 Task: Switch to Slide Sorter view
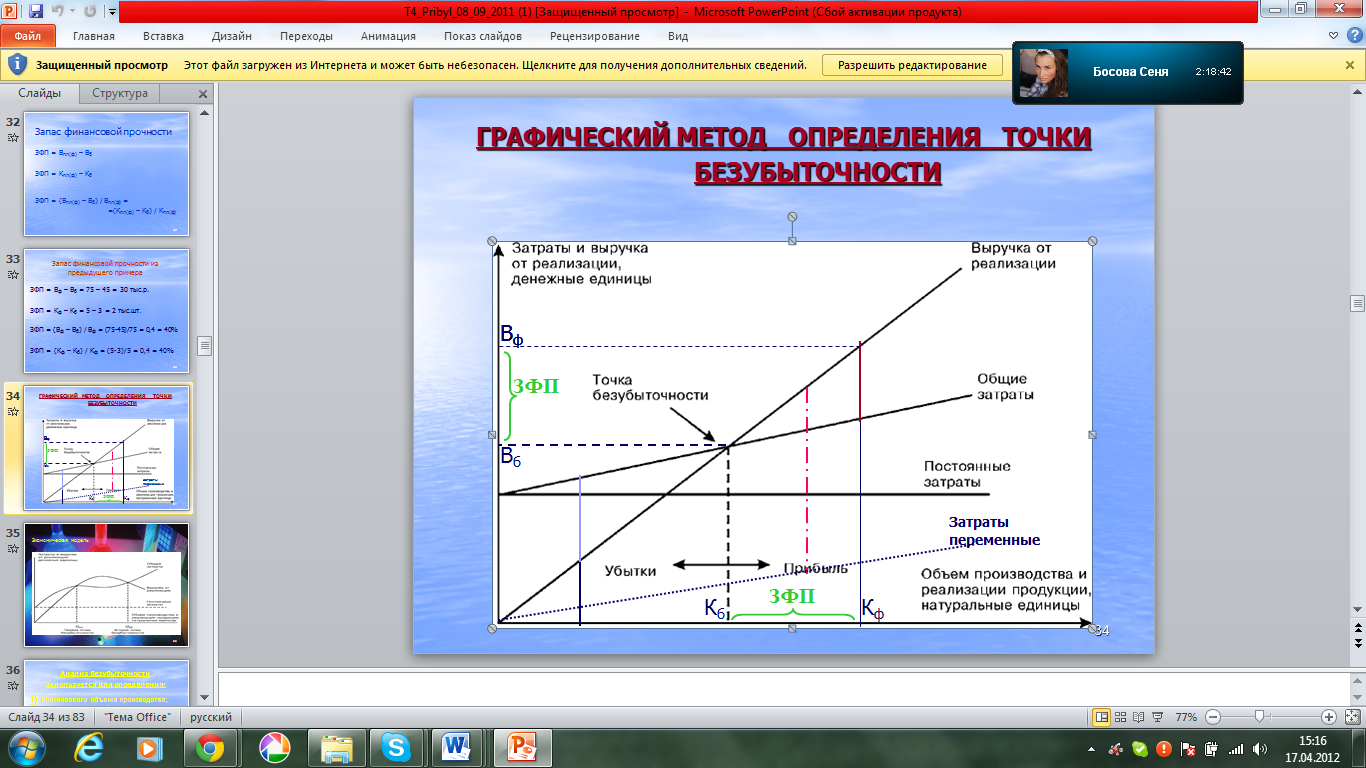[1121, 717]
